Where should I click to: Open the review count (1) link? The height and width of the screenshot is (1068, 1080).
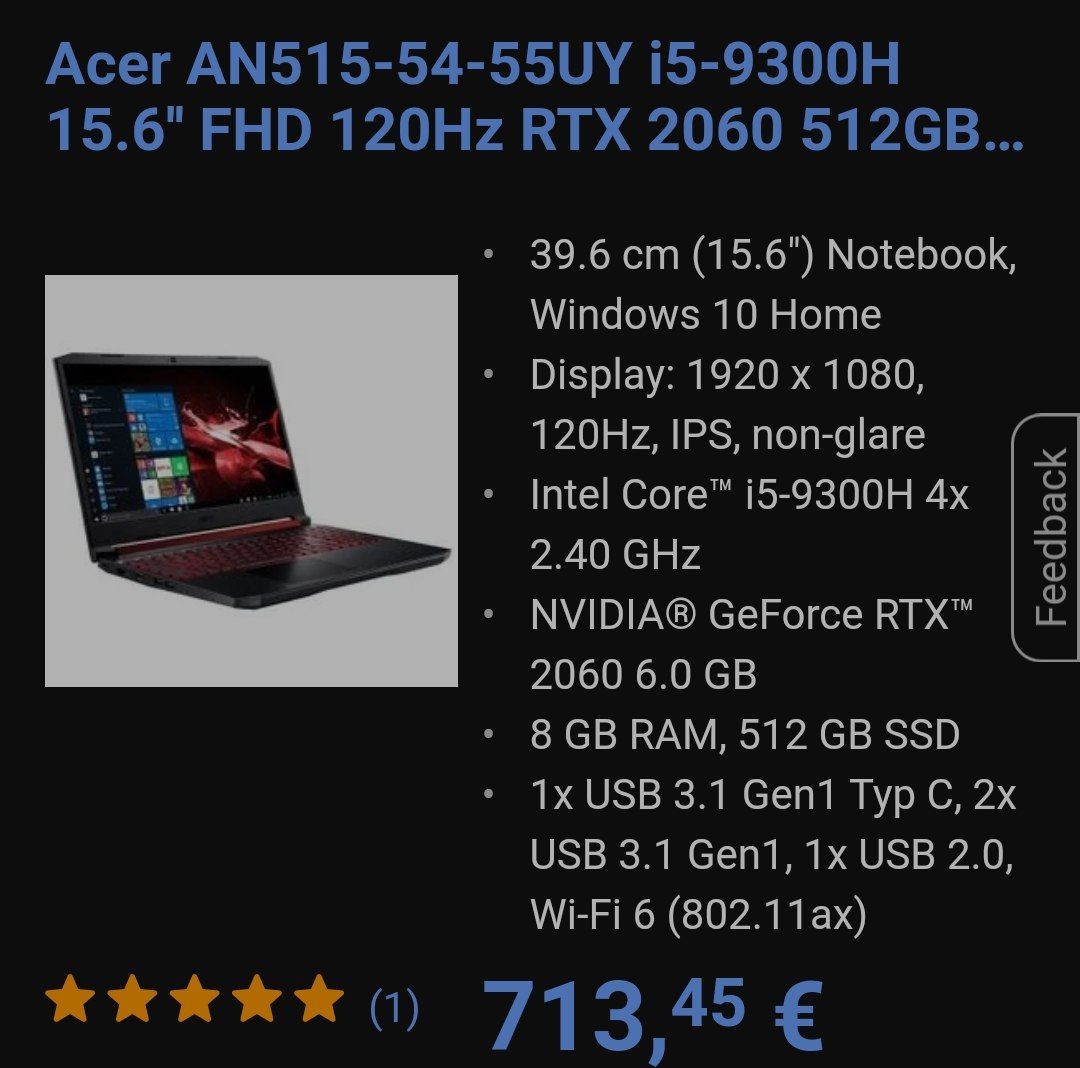[x=394, y=1009]
